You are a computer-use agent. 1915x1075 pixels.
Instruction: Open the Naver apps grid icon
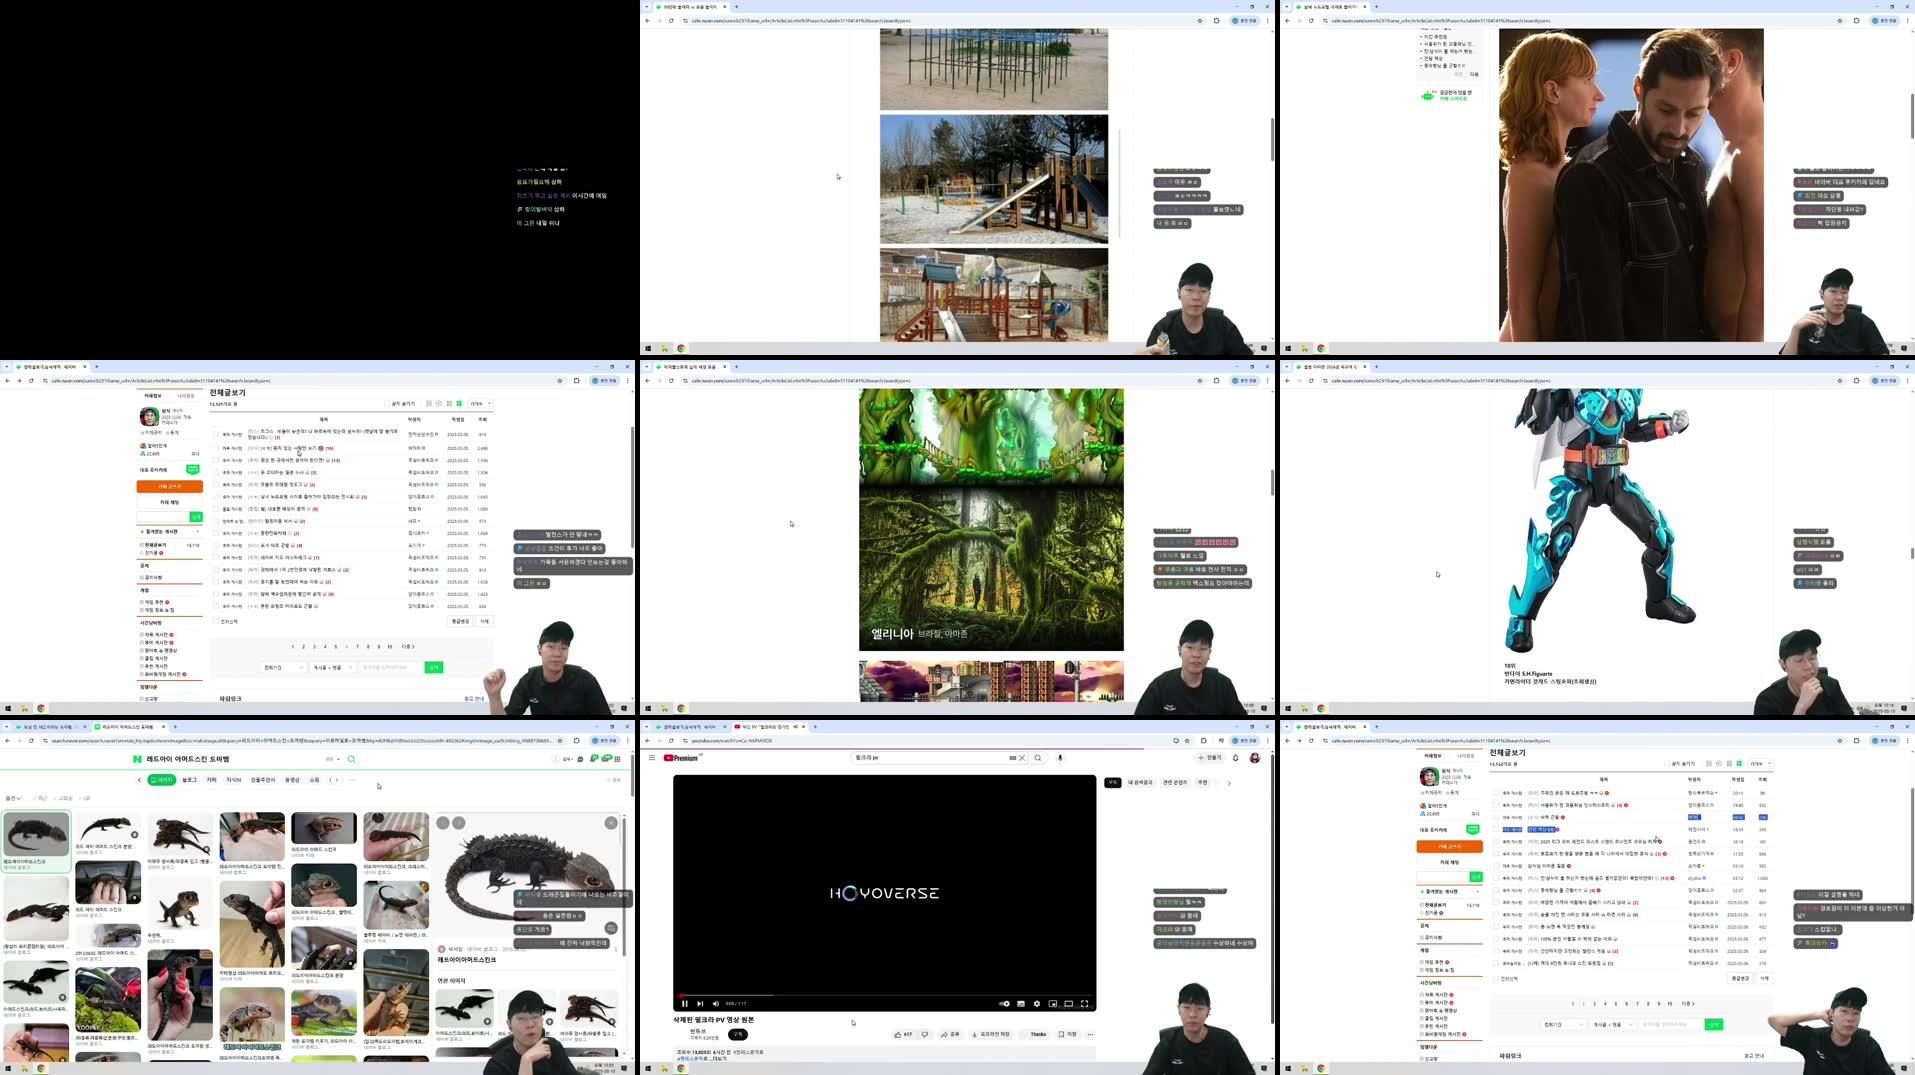coord(617,759)
